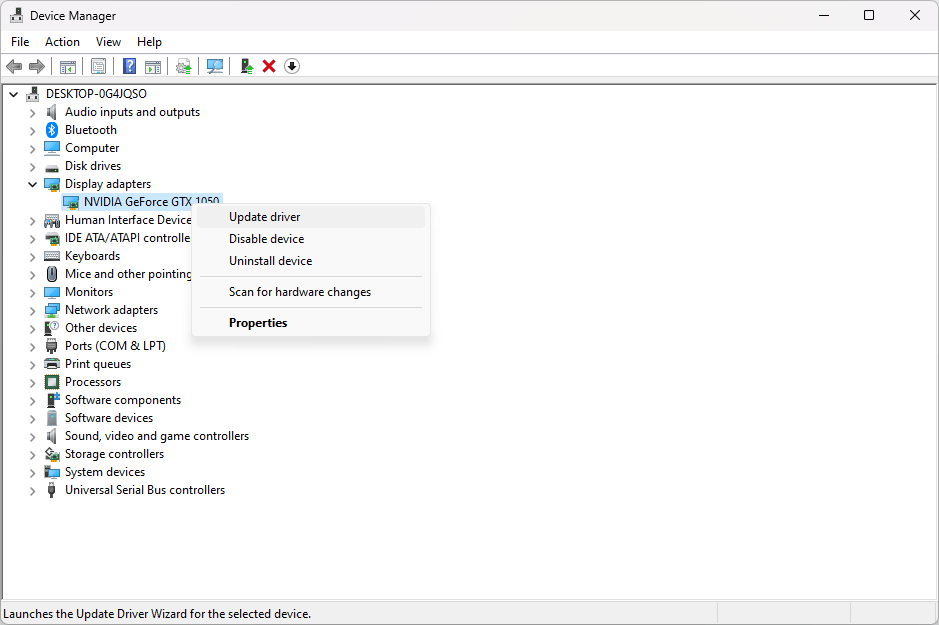Click the Back arrow toolbar icon
This screenshot has width=939, height=625.
tap(14, 66)
